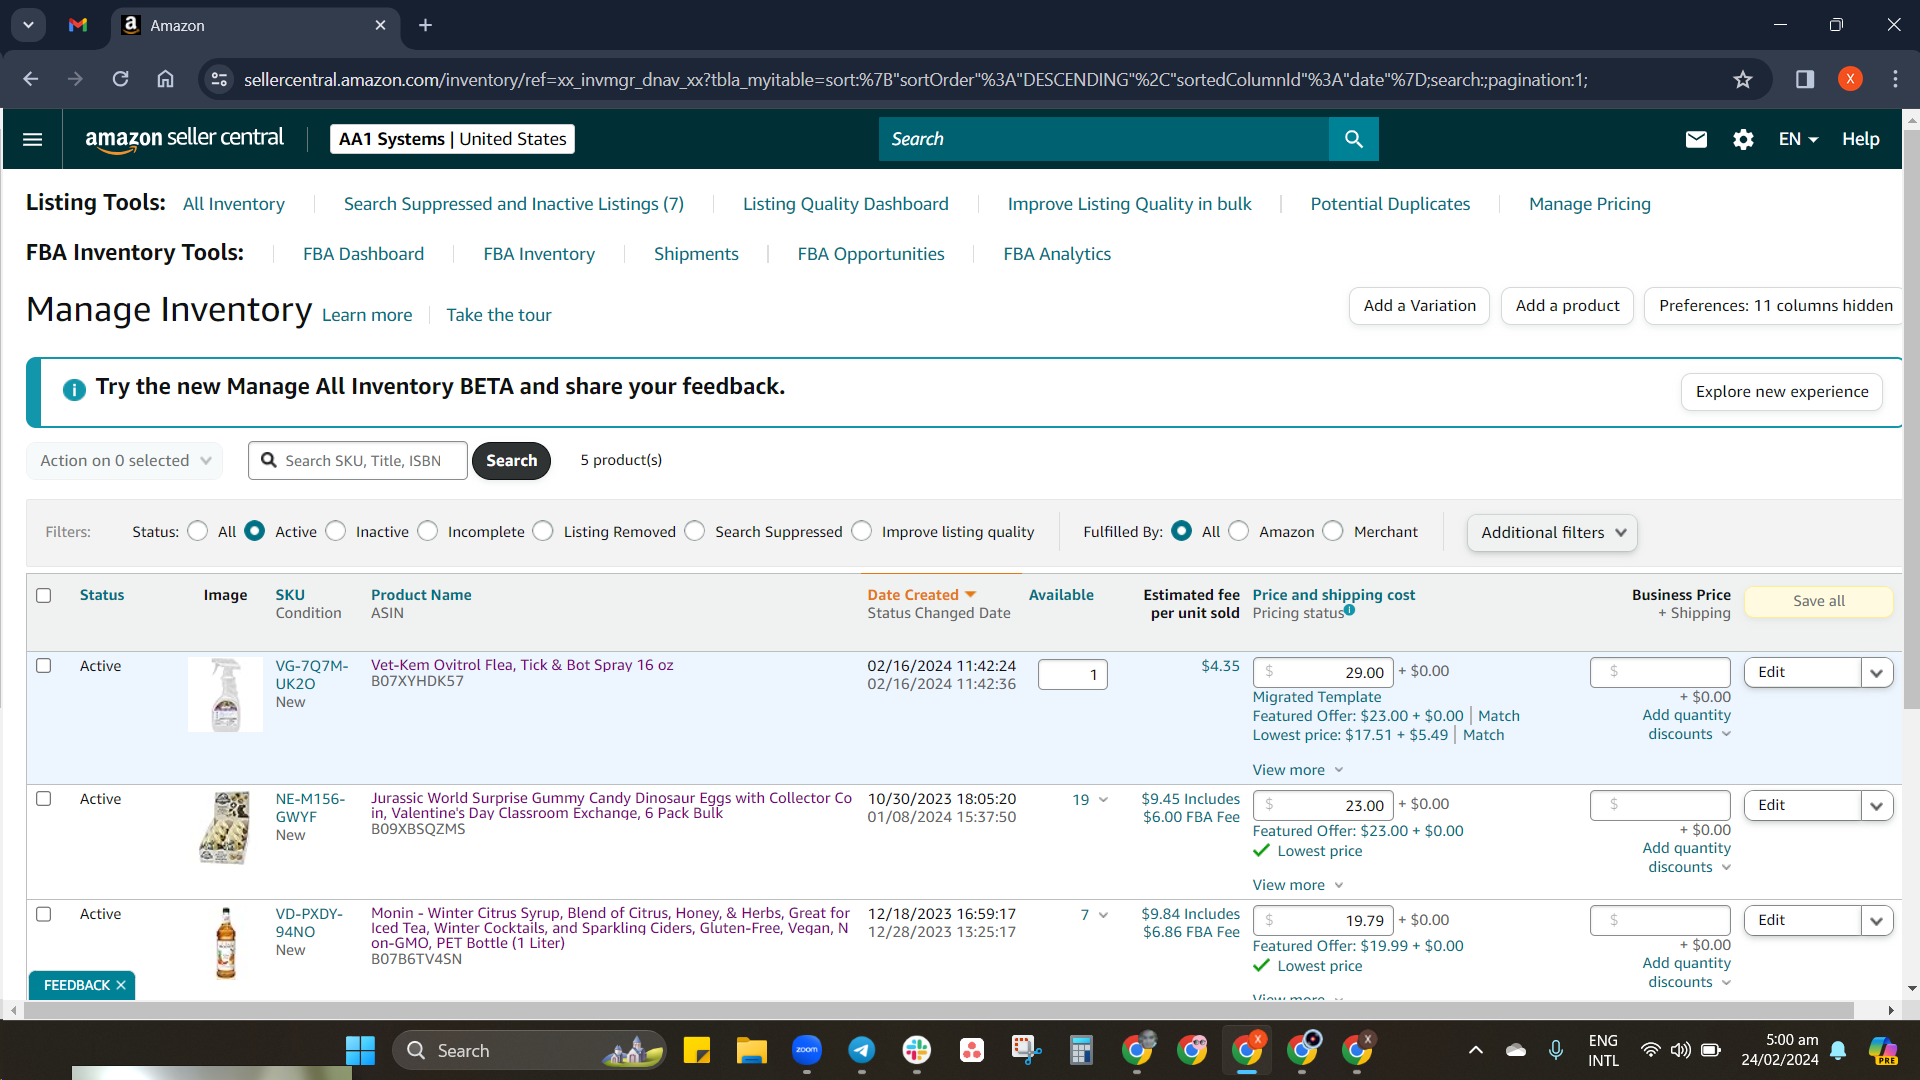The width and height of the screenshot is (1920, 1080).
Task: Open the Windows Start menu
Action: pyautogui.click(x=360, y=1050)
